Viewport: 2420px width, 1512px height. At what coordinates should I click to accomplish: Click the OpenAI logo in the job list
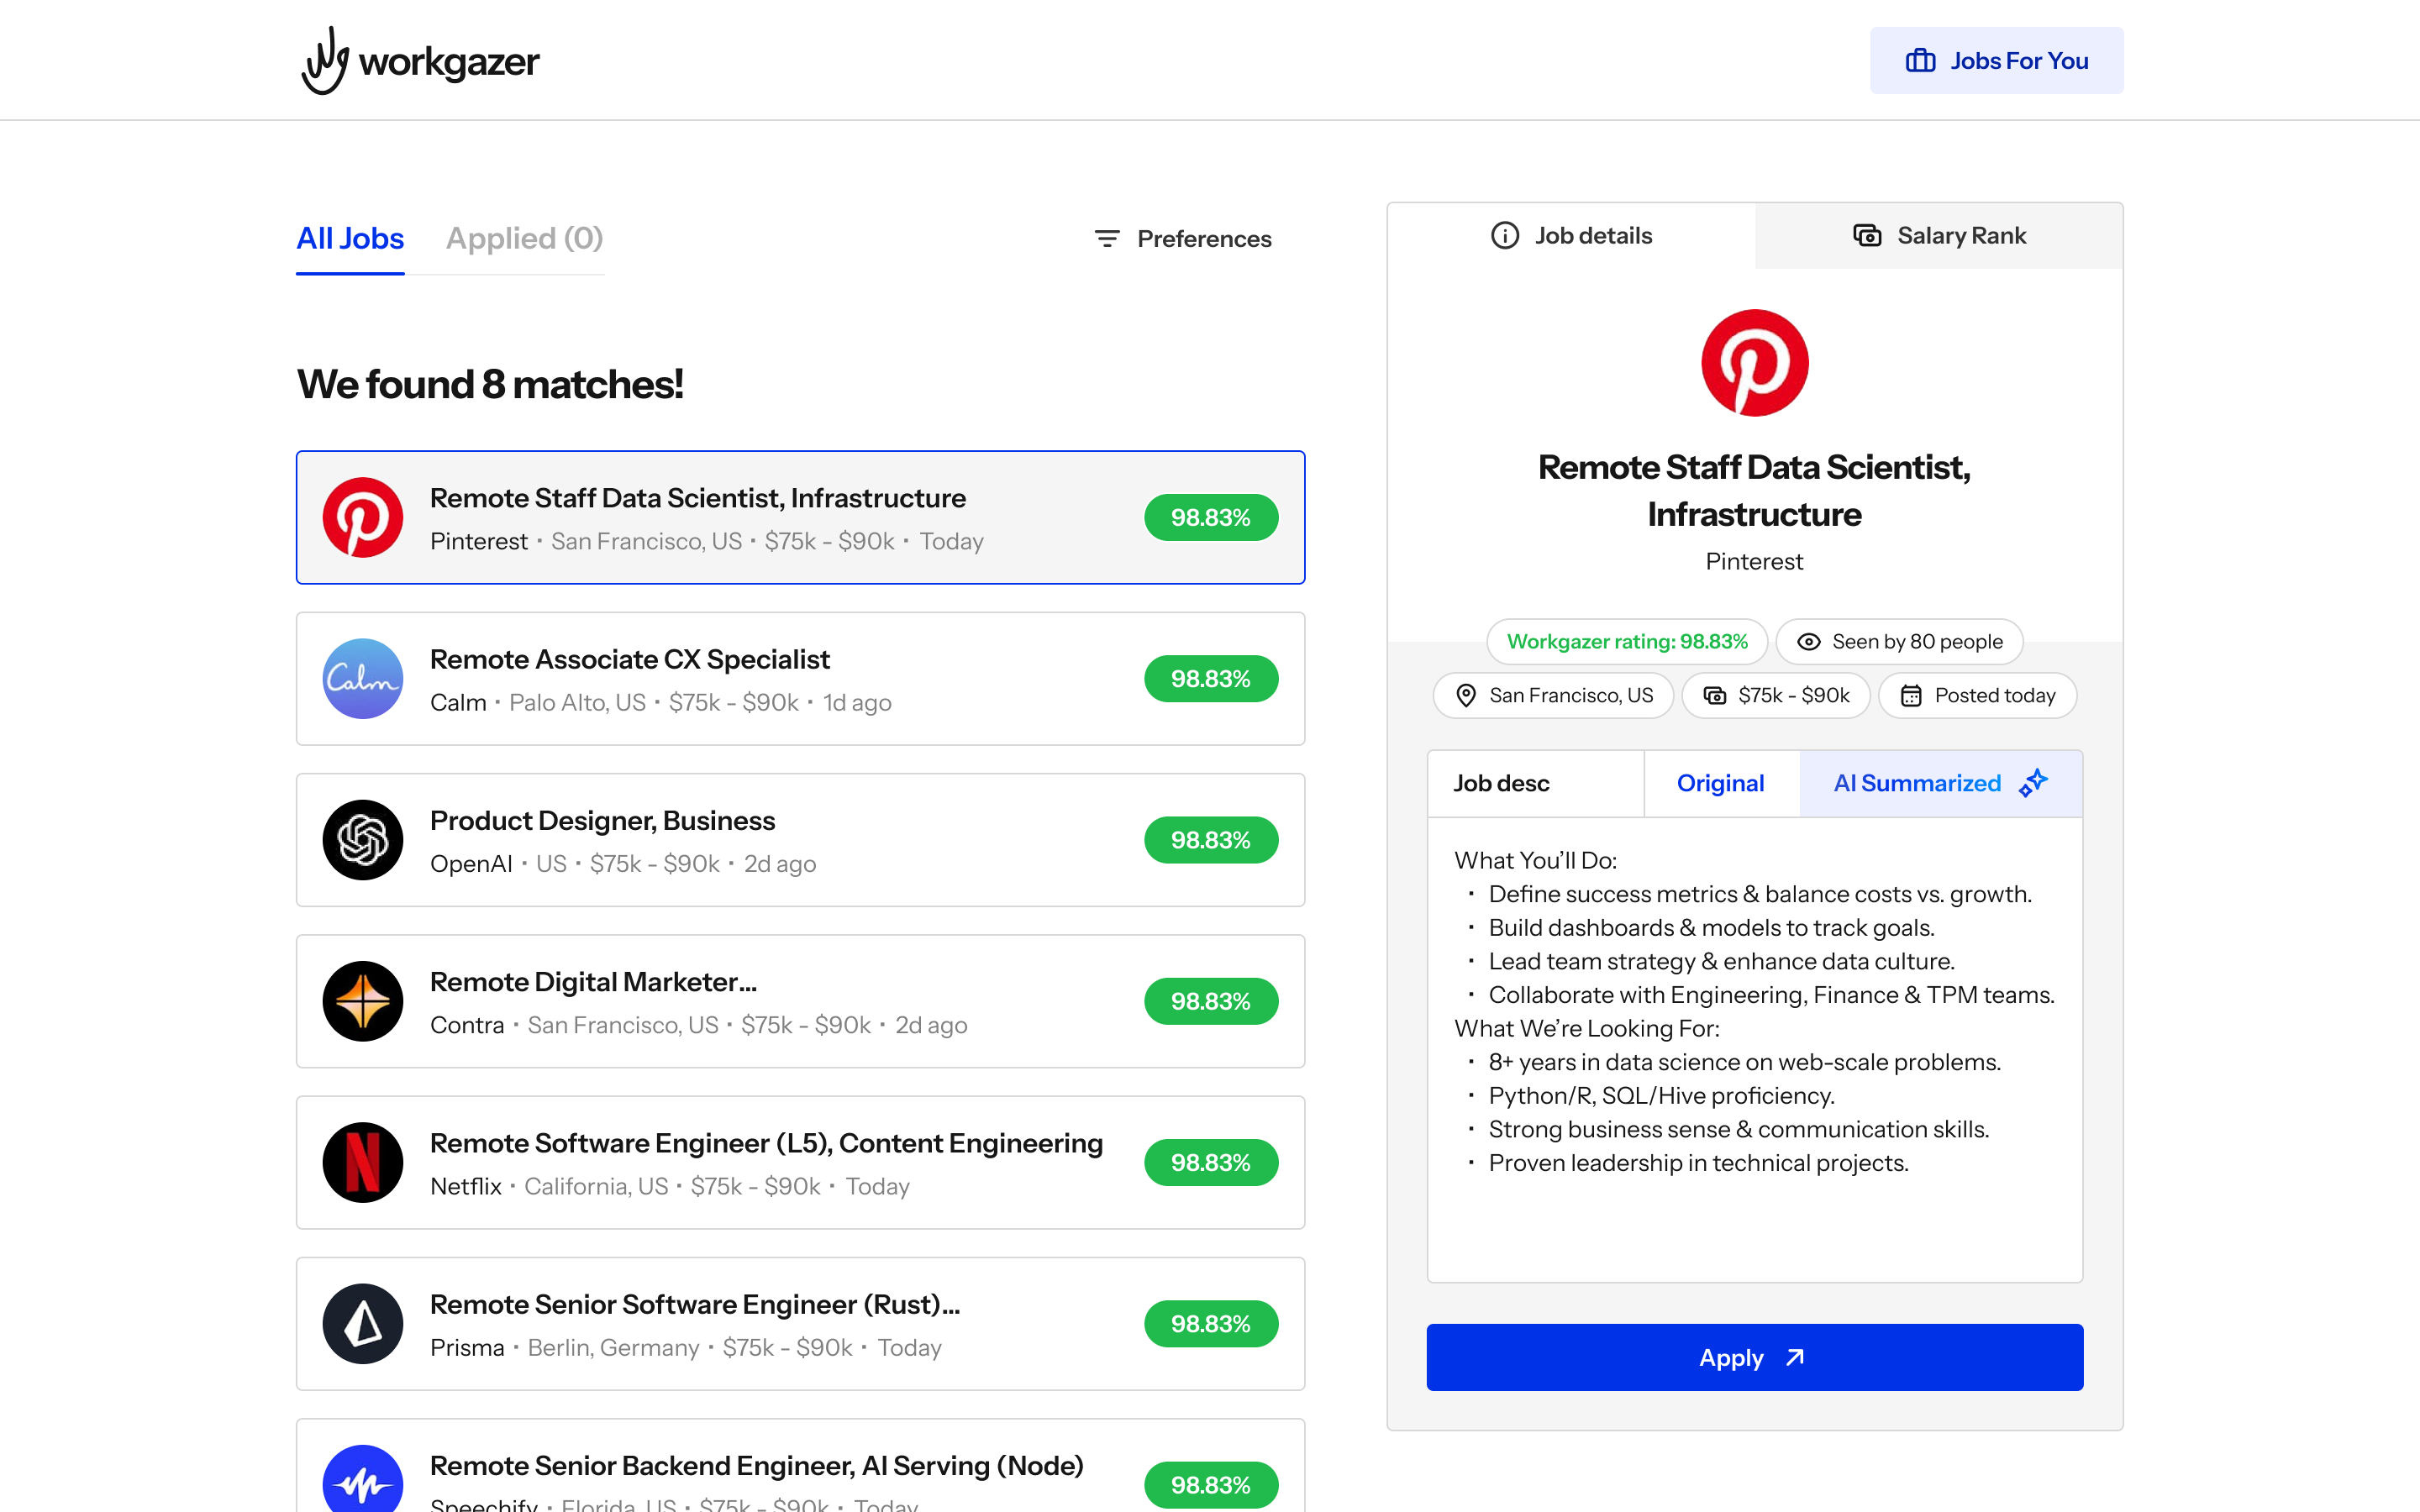click(x=363, y=840)
